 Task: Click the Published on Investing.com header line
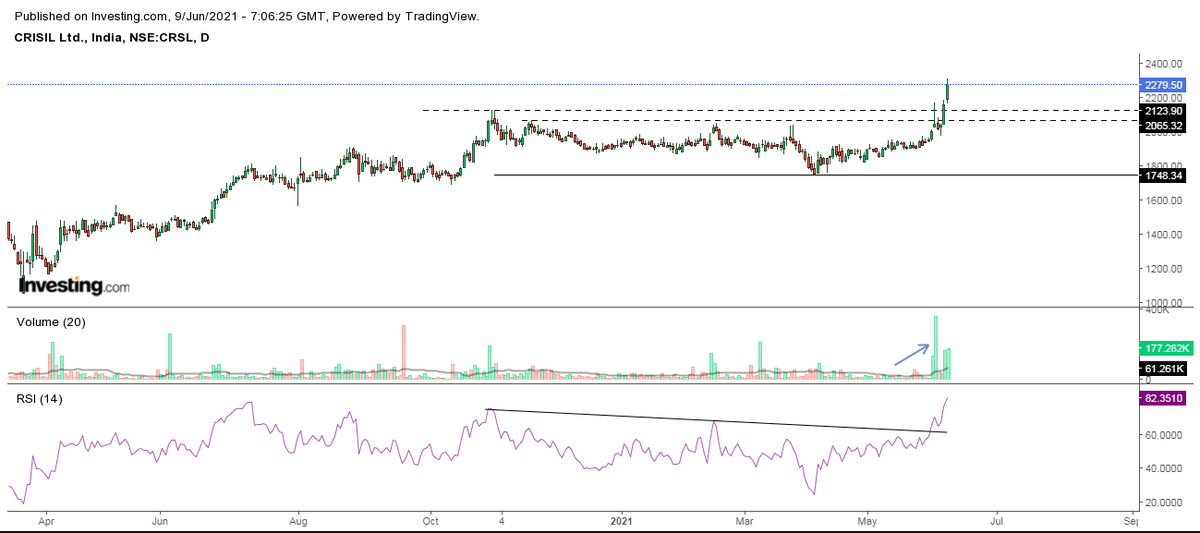coord(247,16)
